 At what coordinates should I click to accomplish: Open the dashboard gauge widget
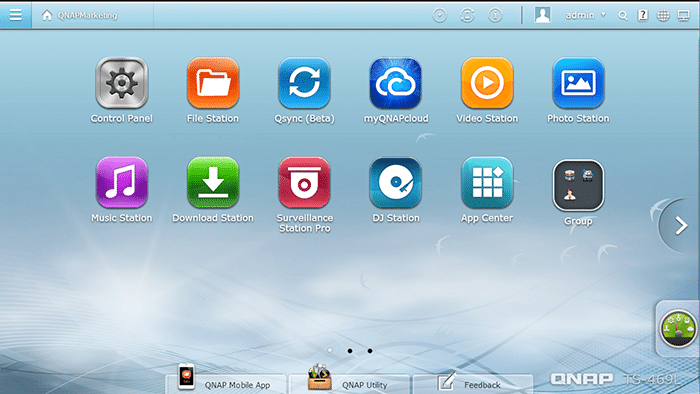(678, 329)
